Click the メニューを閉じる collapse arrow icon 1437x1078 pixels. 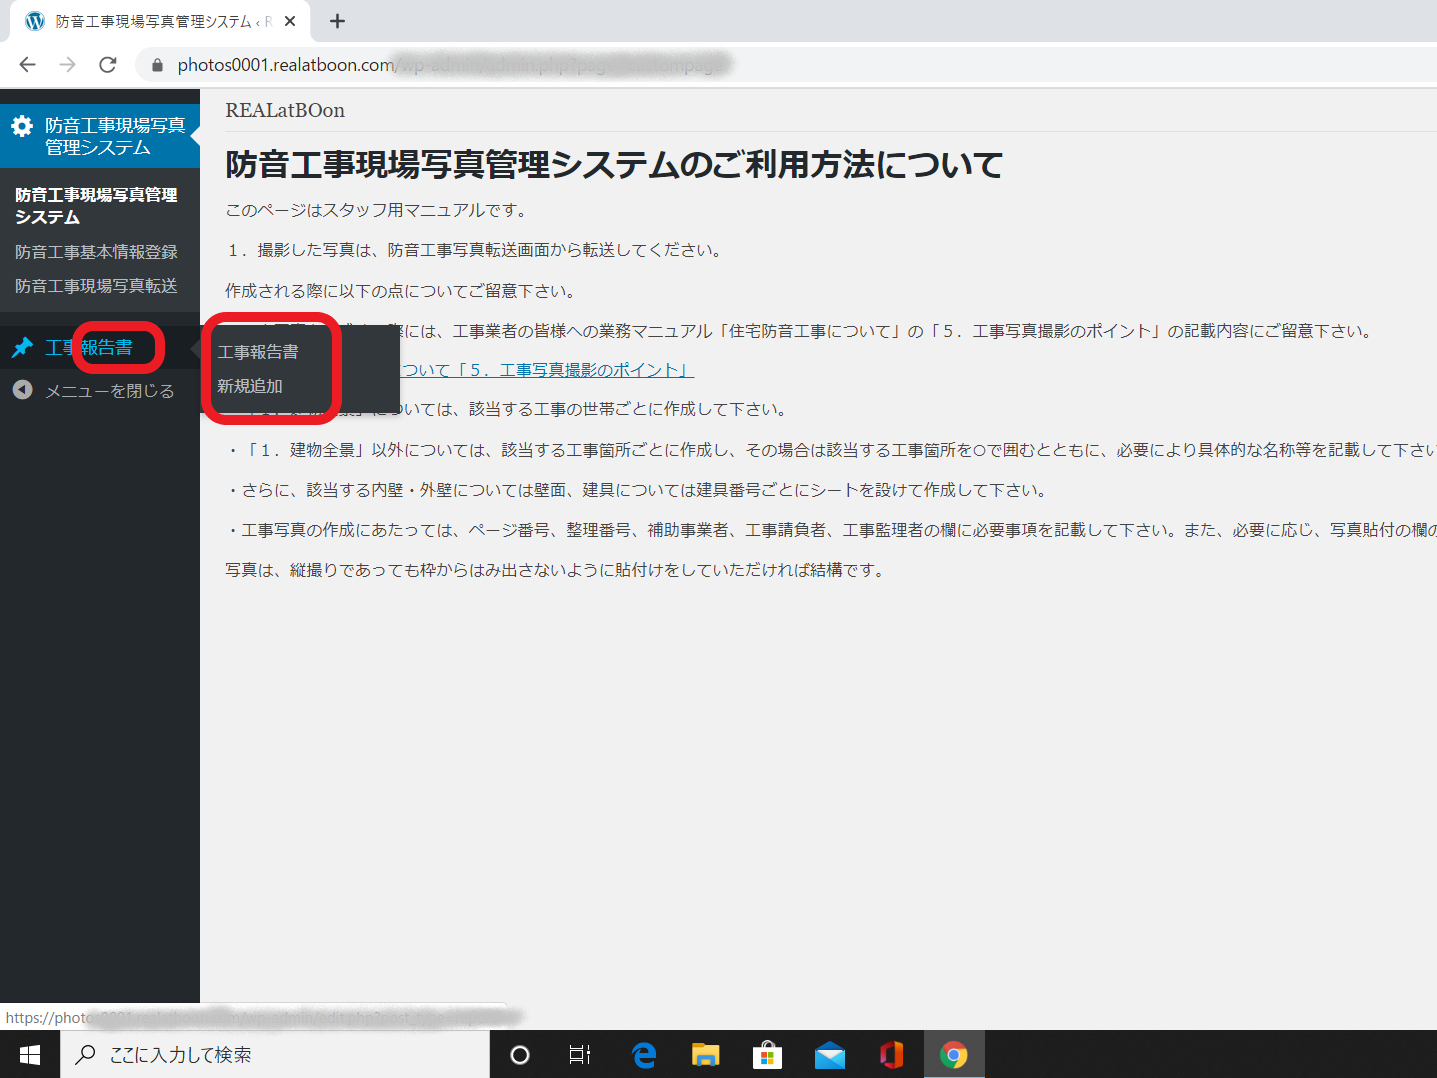click(22, 390)
